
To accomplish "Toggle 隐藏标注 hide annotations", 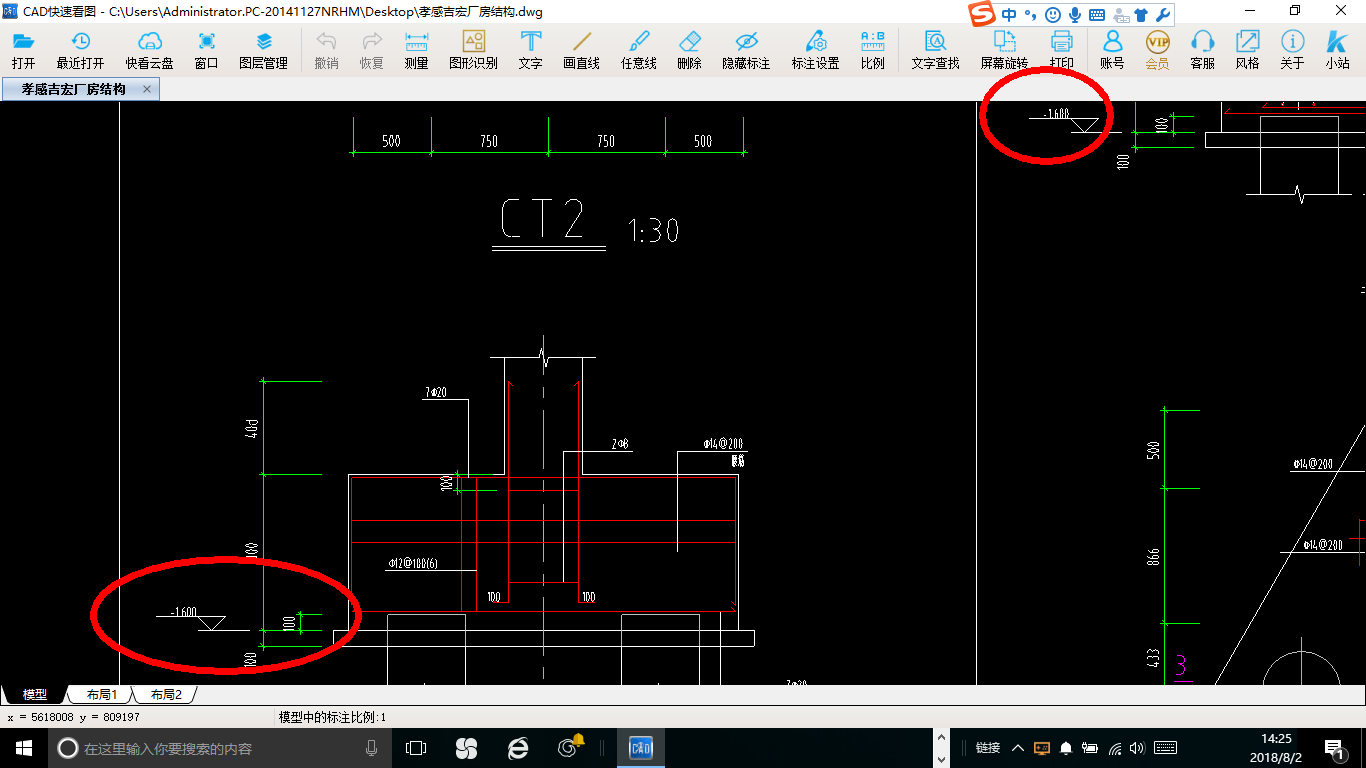I will click(x=746, y=50).
